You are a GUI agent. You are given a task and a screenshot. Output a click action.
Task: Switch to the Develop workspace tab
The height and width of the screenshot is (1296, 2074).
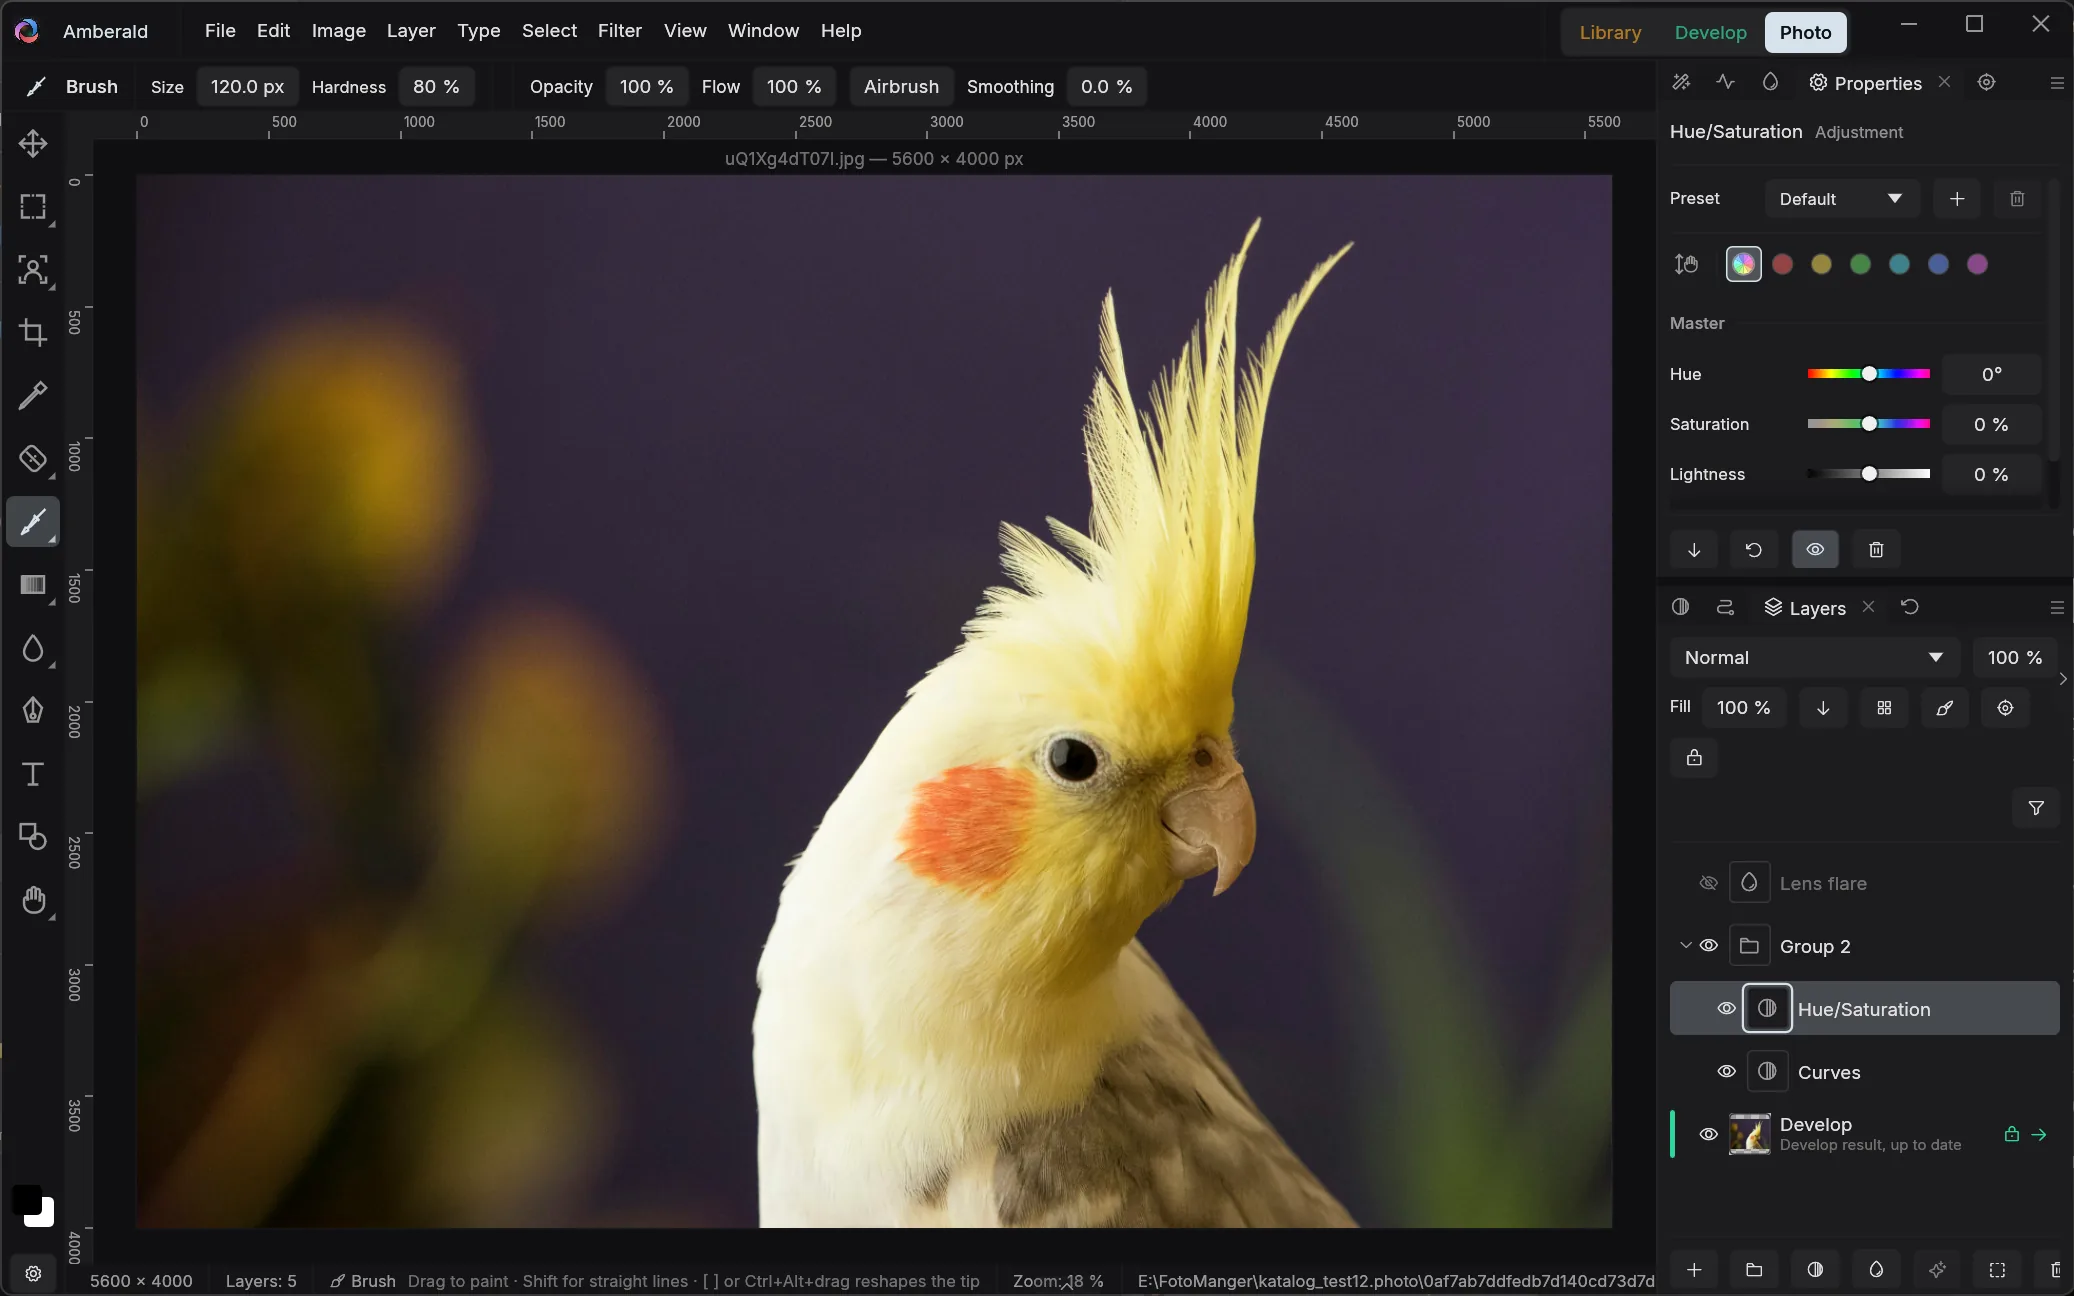click(1710, 32)
